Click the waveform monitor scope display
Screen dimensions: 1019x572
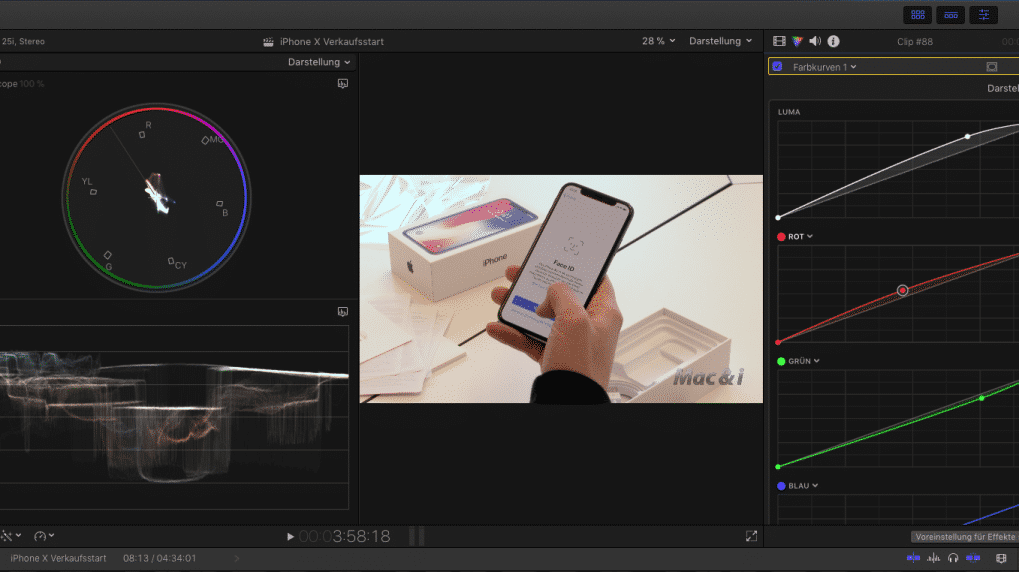(x=174, y=417)
